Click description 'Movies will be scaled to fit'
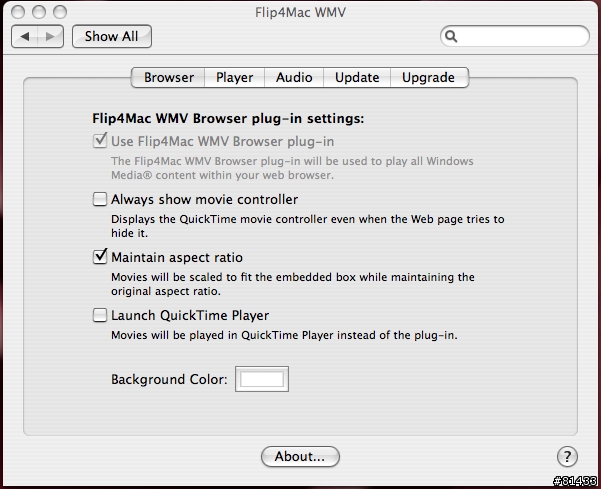Image resolution: width=601 pixels, height=489 pixels. (181, 277)
